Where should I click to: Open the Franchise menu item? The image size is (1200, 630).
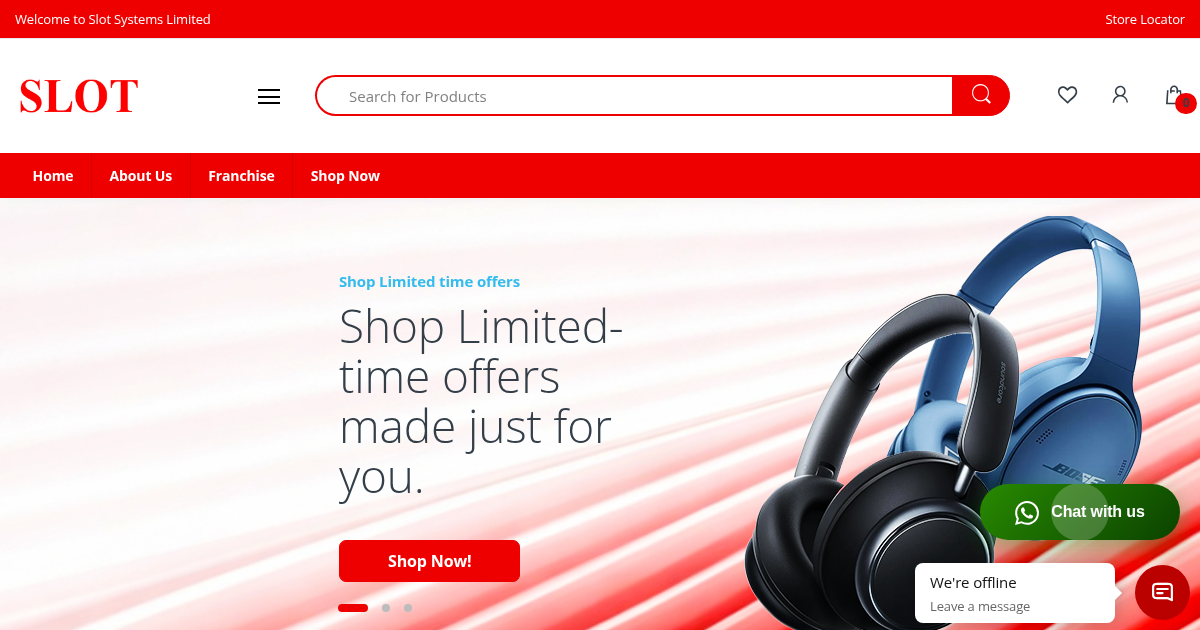click(241, 176)
